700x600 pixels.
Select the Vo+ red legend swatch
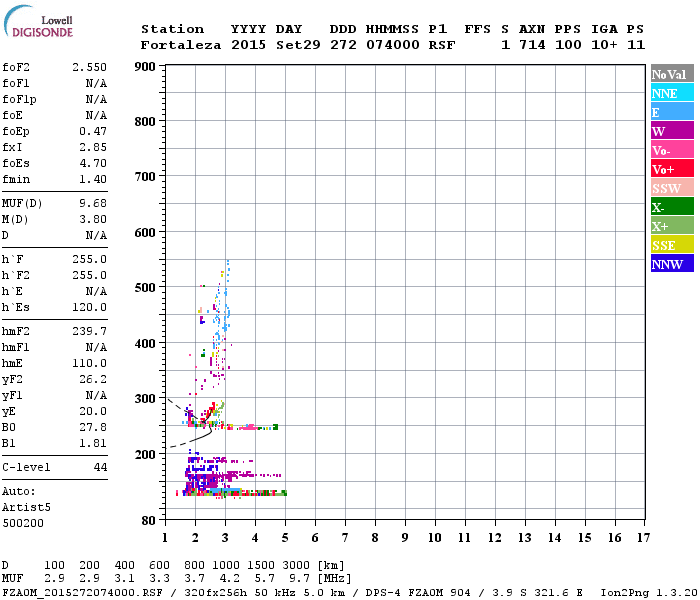click(672, 169)
